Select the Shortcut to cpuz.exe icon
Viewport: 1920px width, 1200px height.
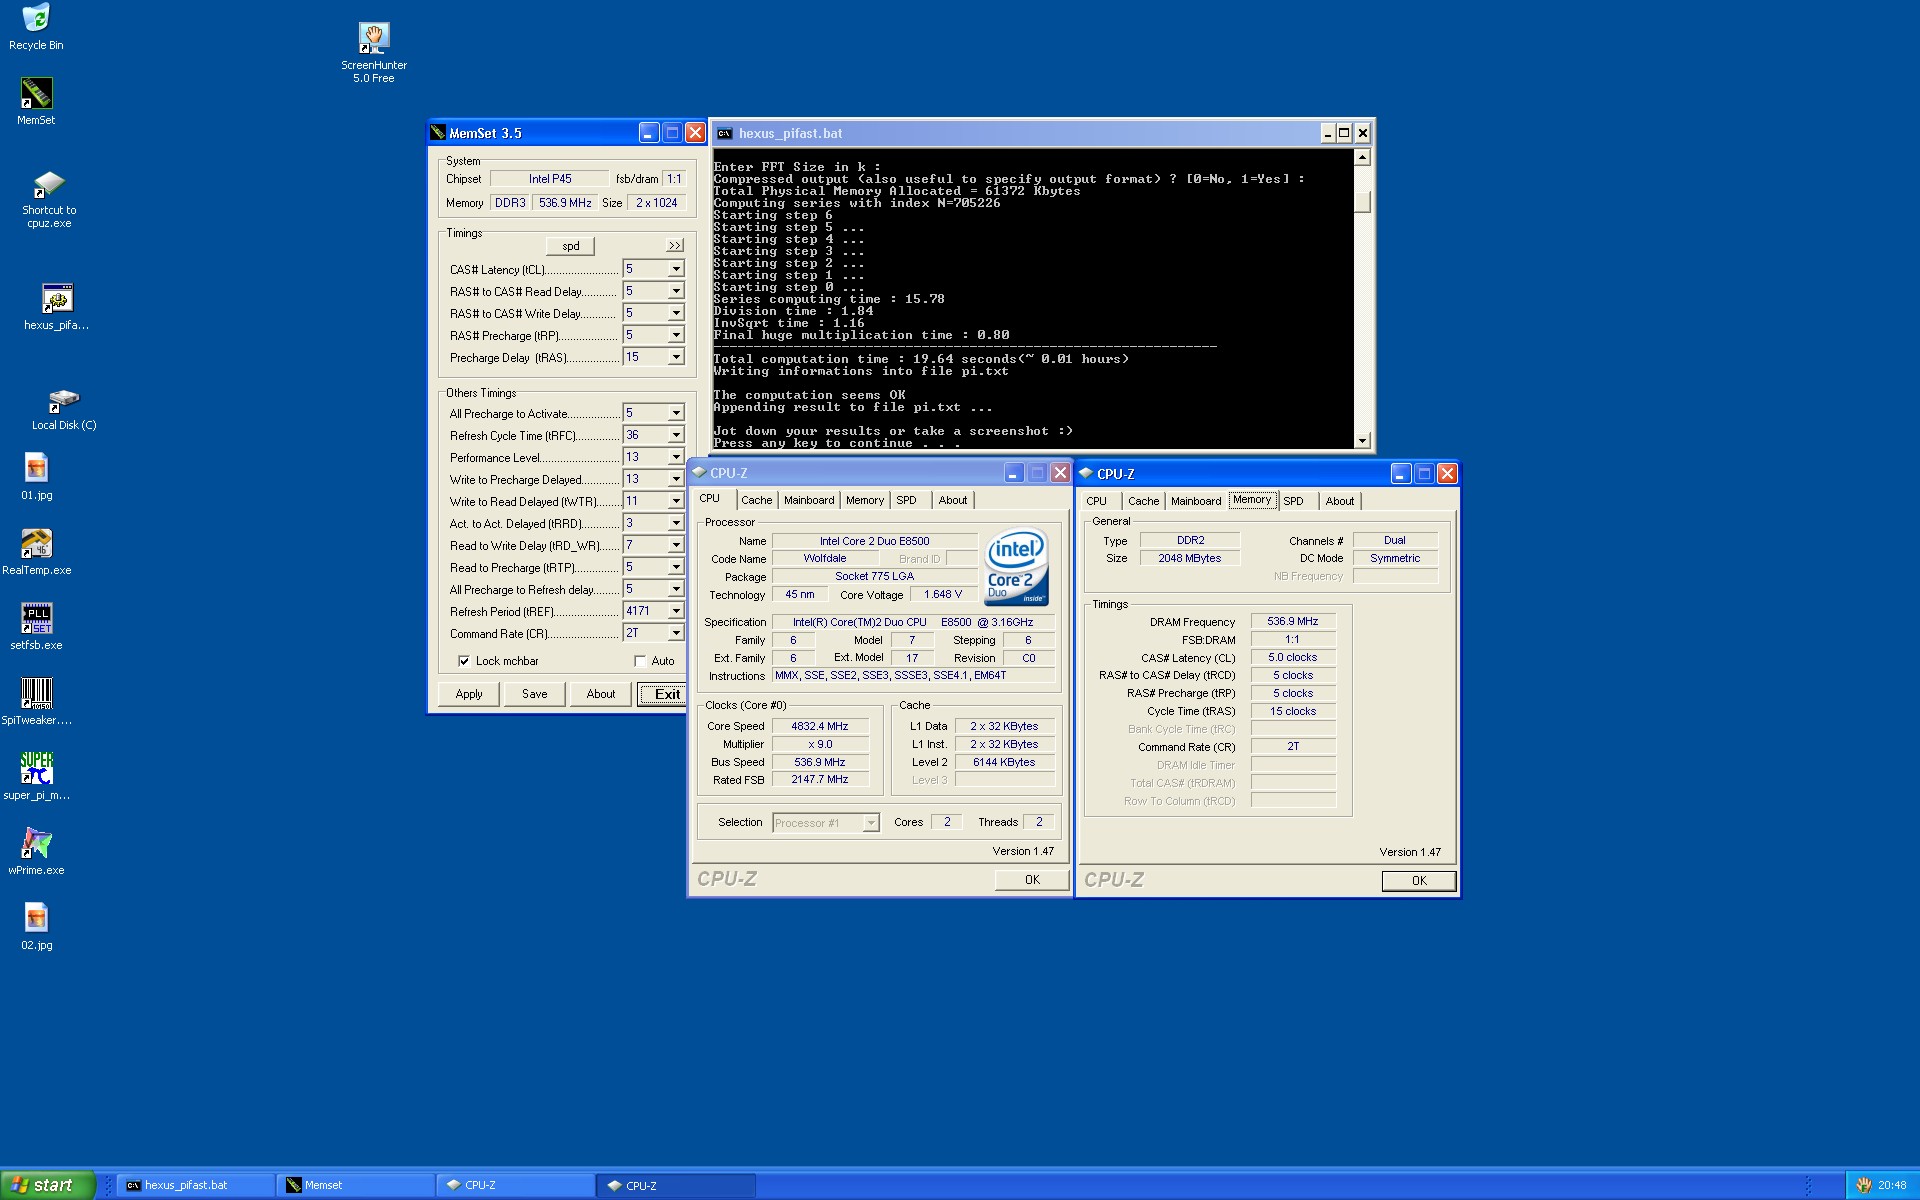click(50, 199)
